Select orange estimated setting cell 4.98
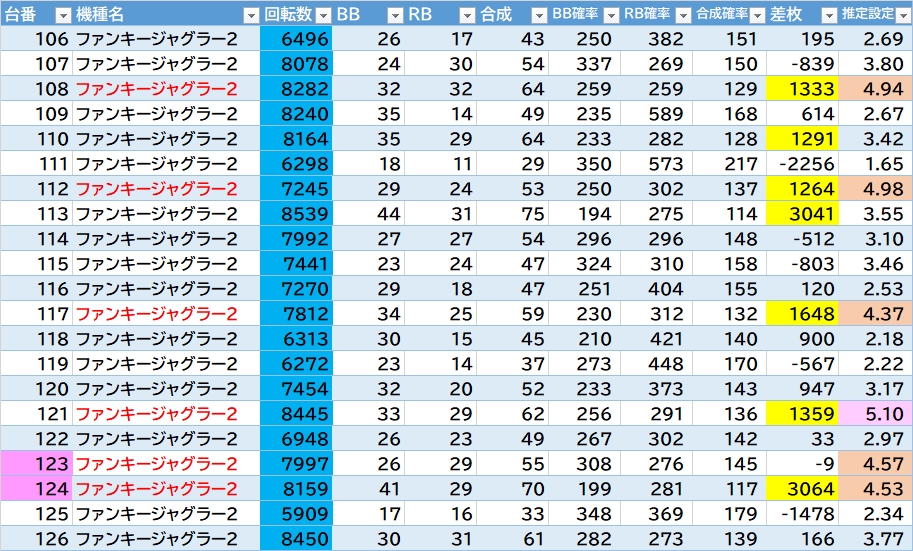913x551 pixels. tap(876, 189)
